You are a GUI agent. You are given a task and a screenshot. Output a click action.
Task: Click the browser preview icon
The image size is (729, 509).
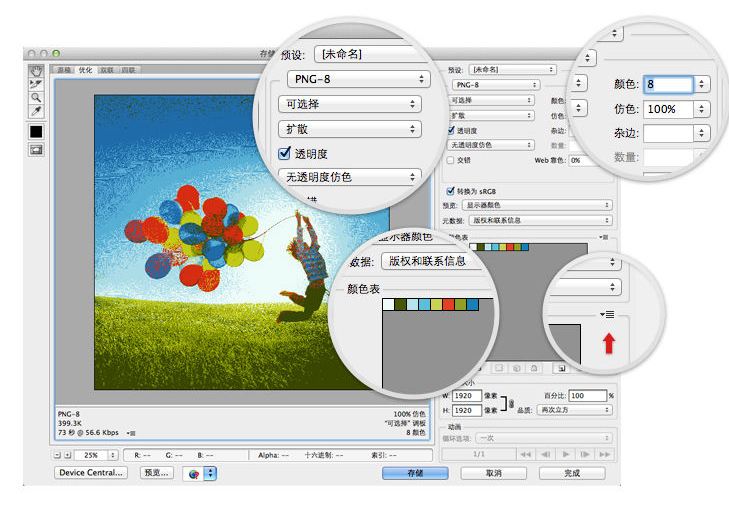(194, 474)
